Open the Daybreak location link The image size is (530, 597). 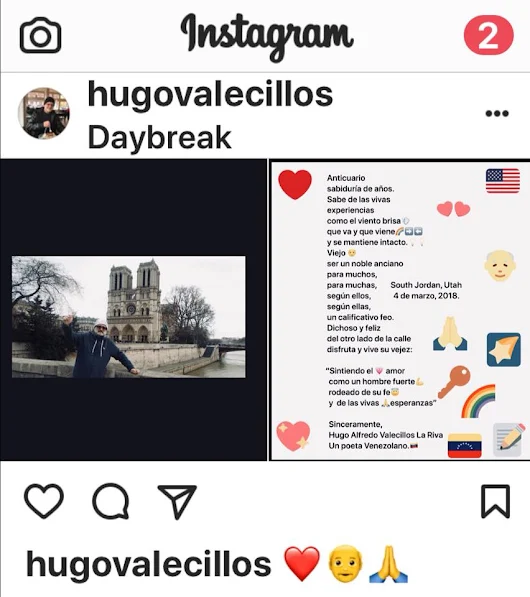pyautogui.click(x=160, y=137)
